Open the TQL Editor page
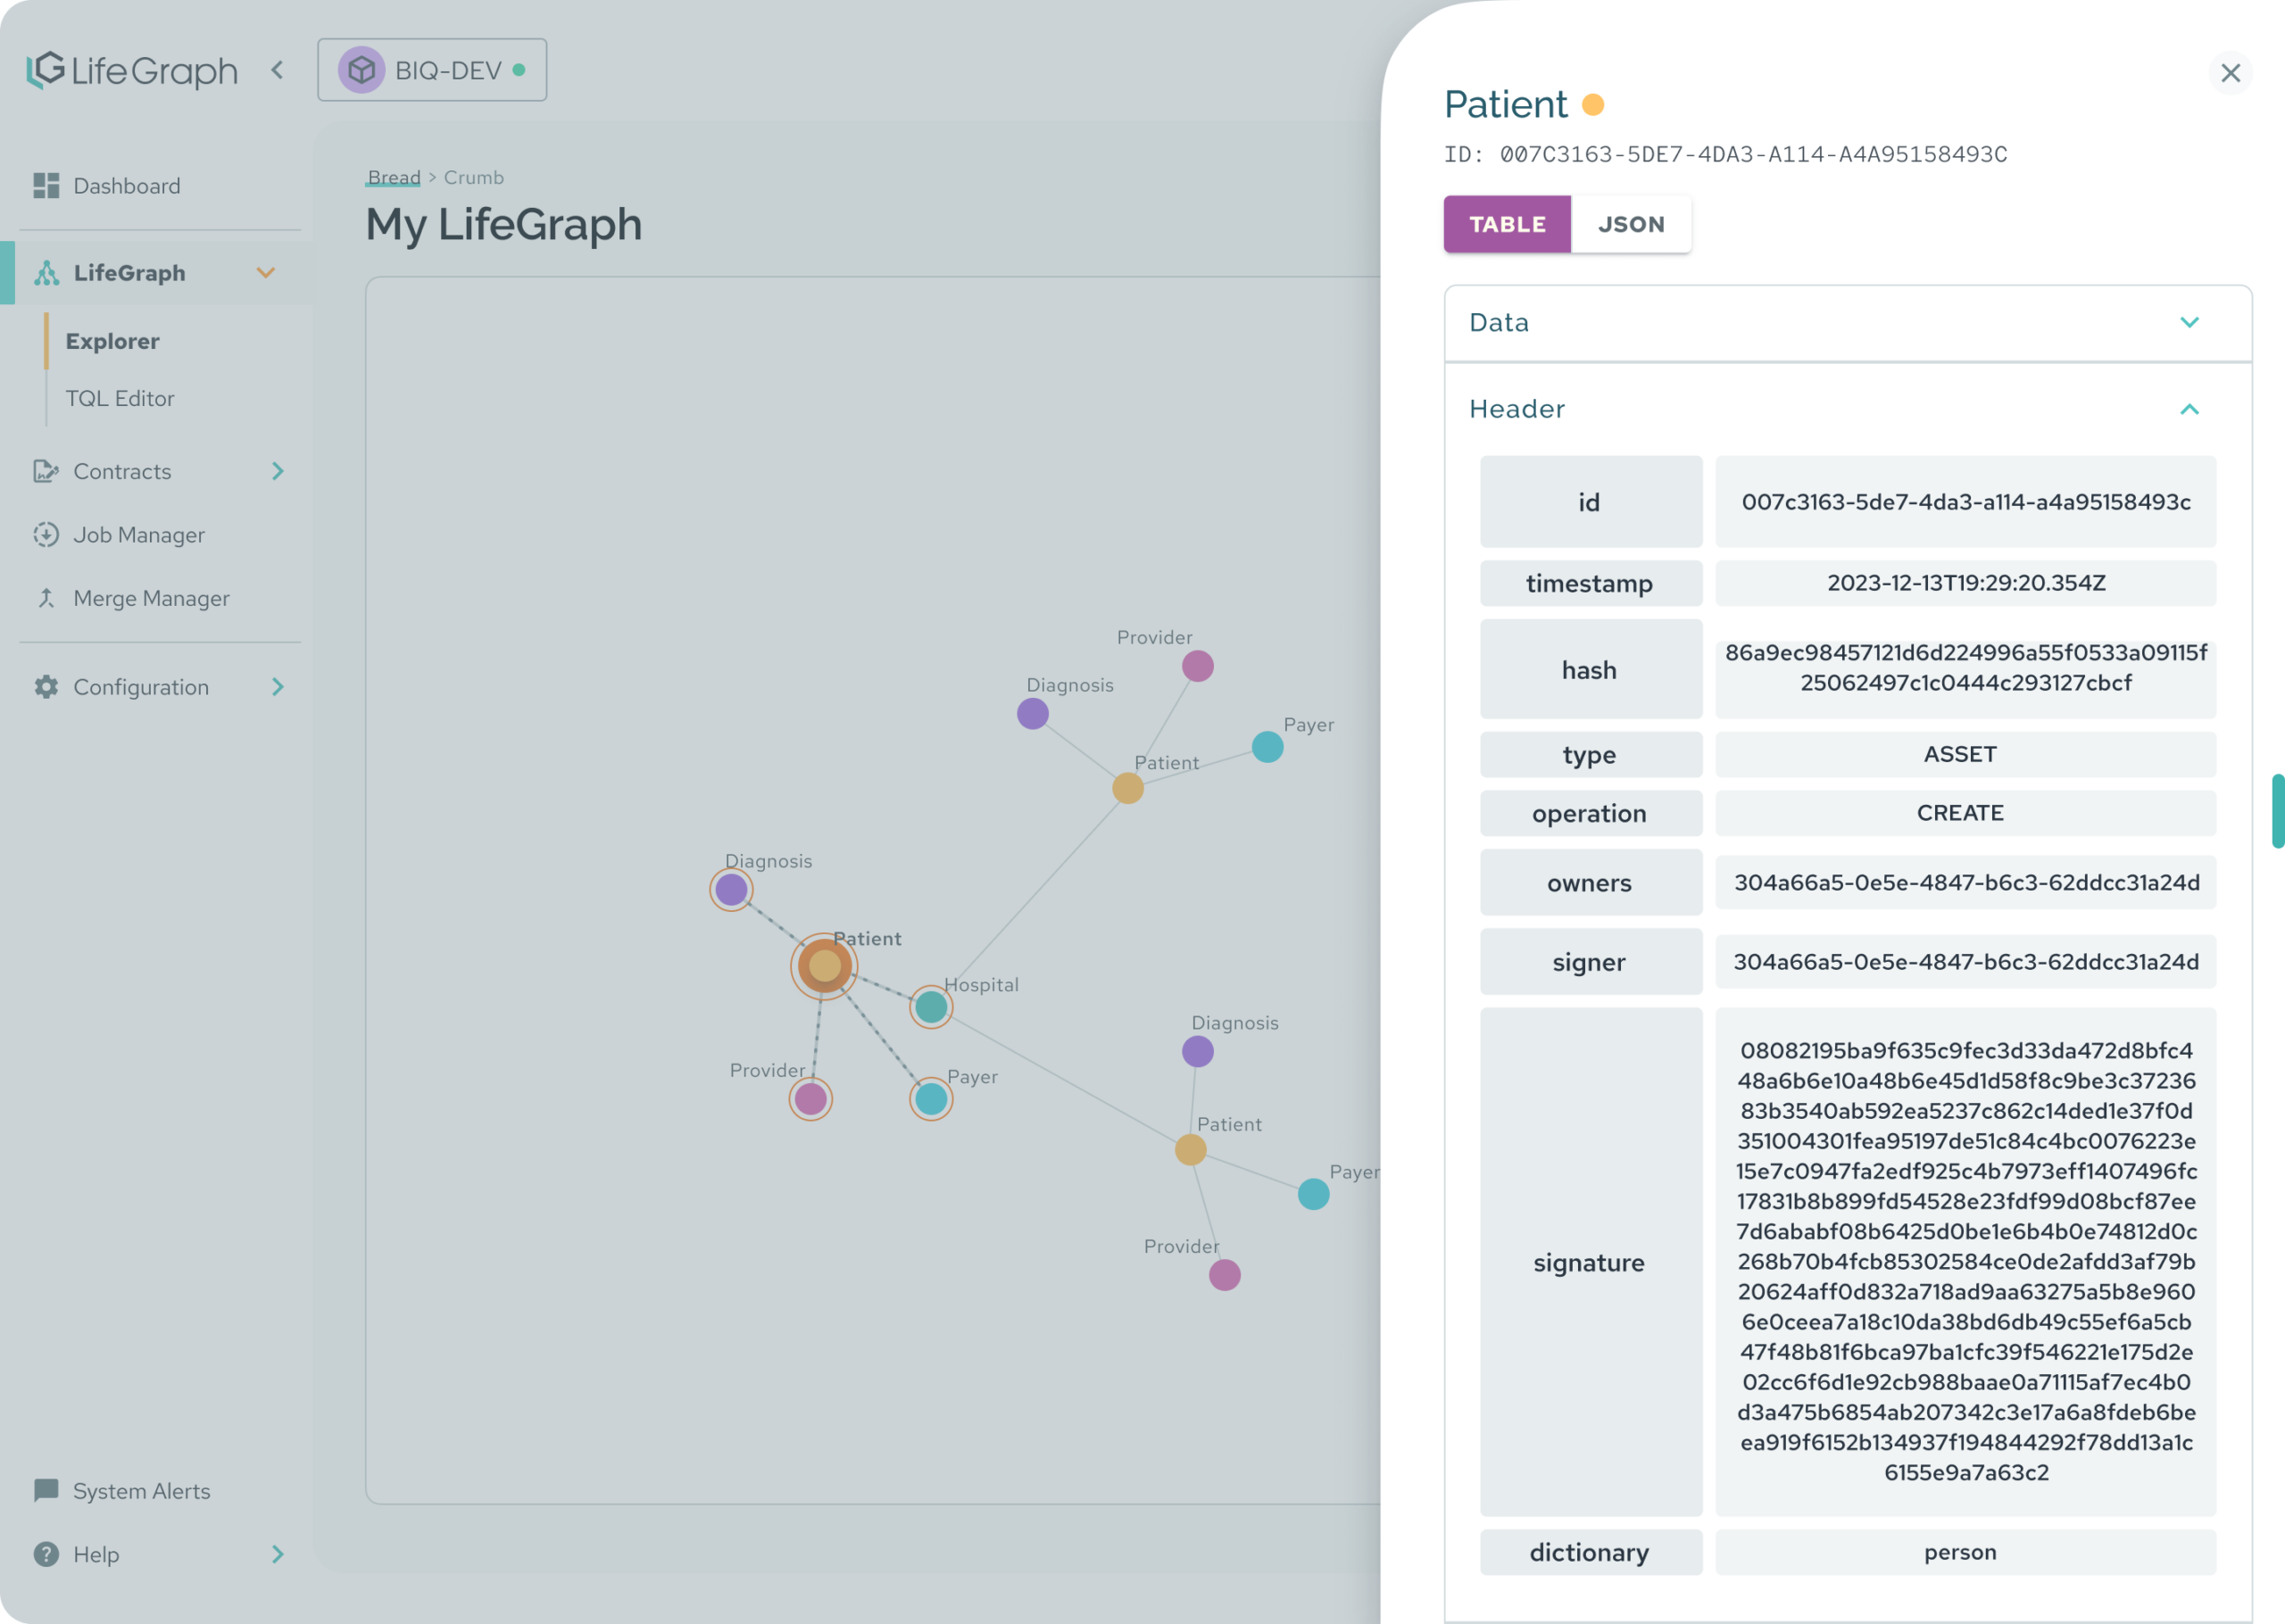The image size is (2285, 1624). pos(120,398)
